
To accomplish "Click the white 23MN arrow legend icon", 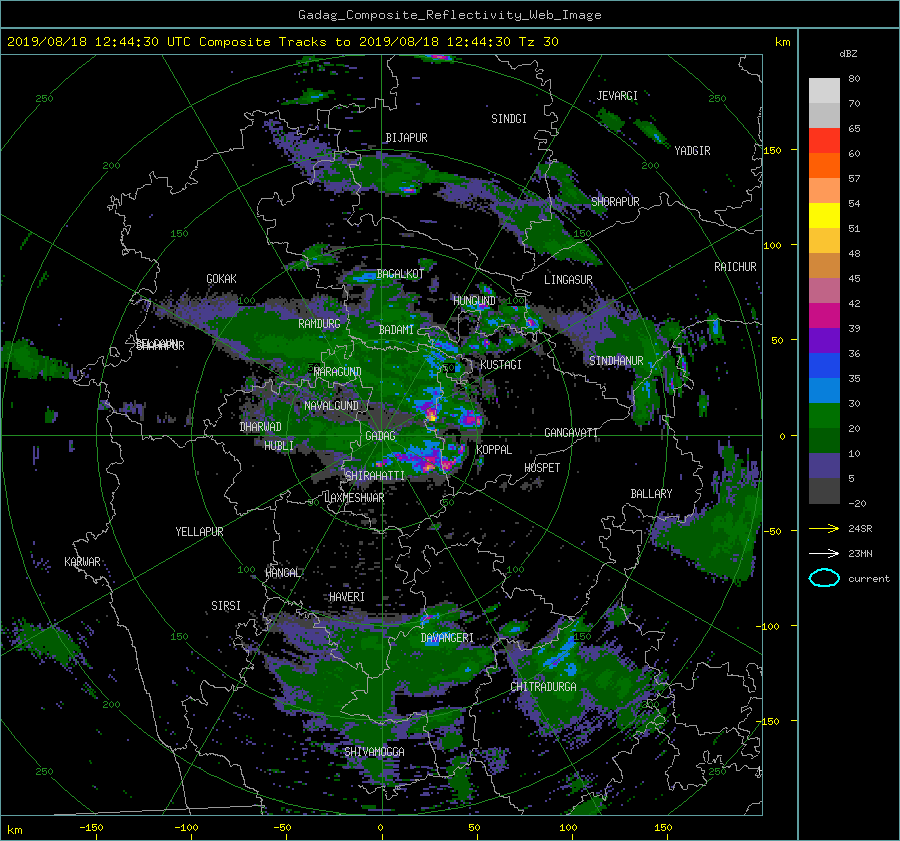I will (x=824, y=553).
